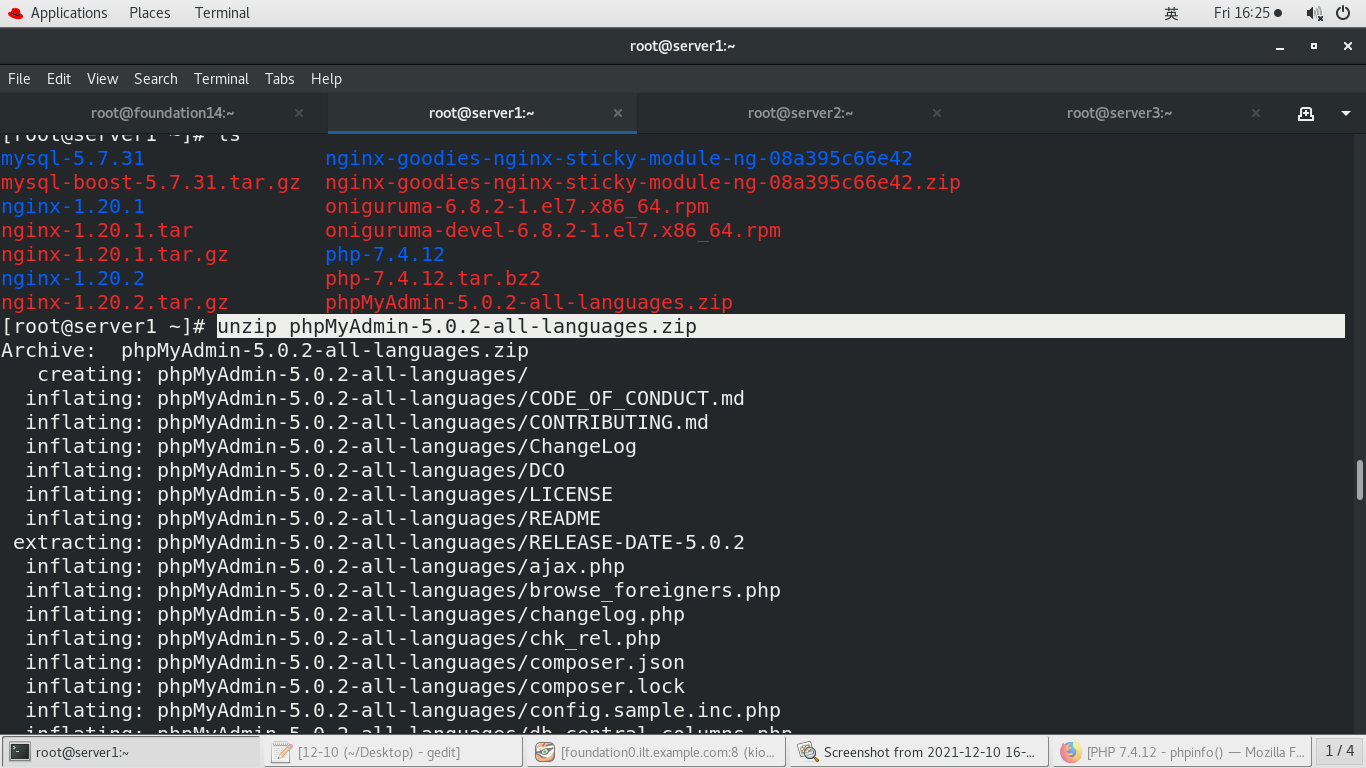This screenshot has height=768, width=1366.
Task: Click the composer.json output line
Action: pos(355,662)
